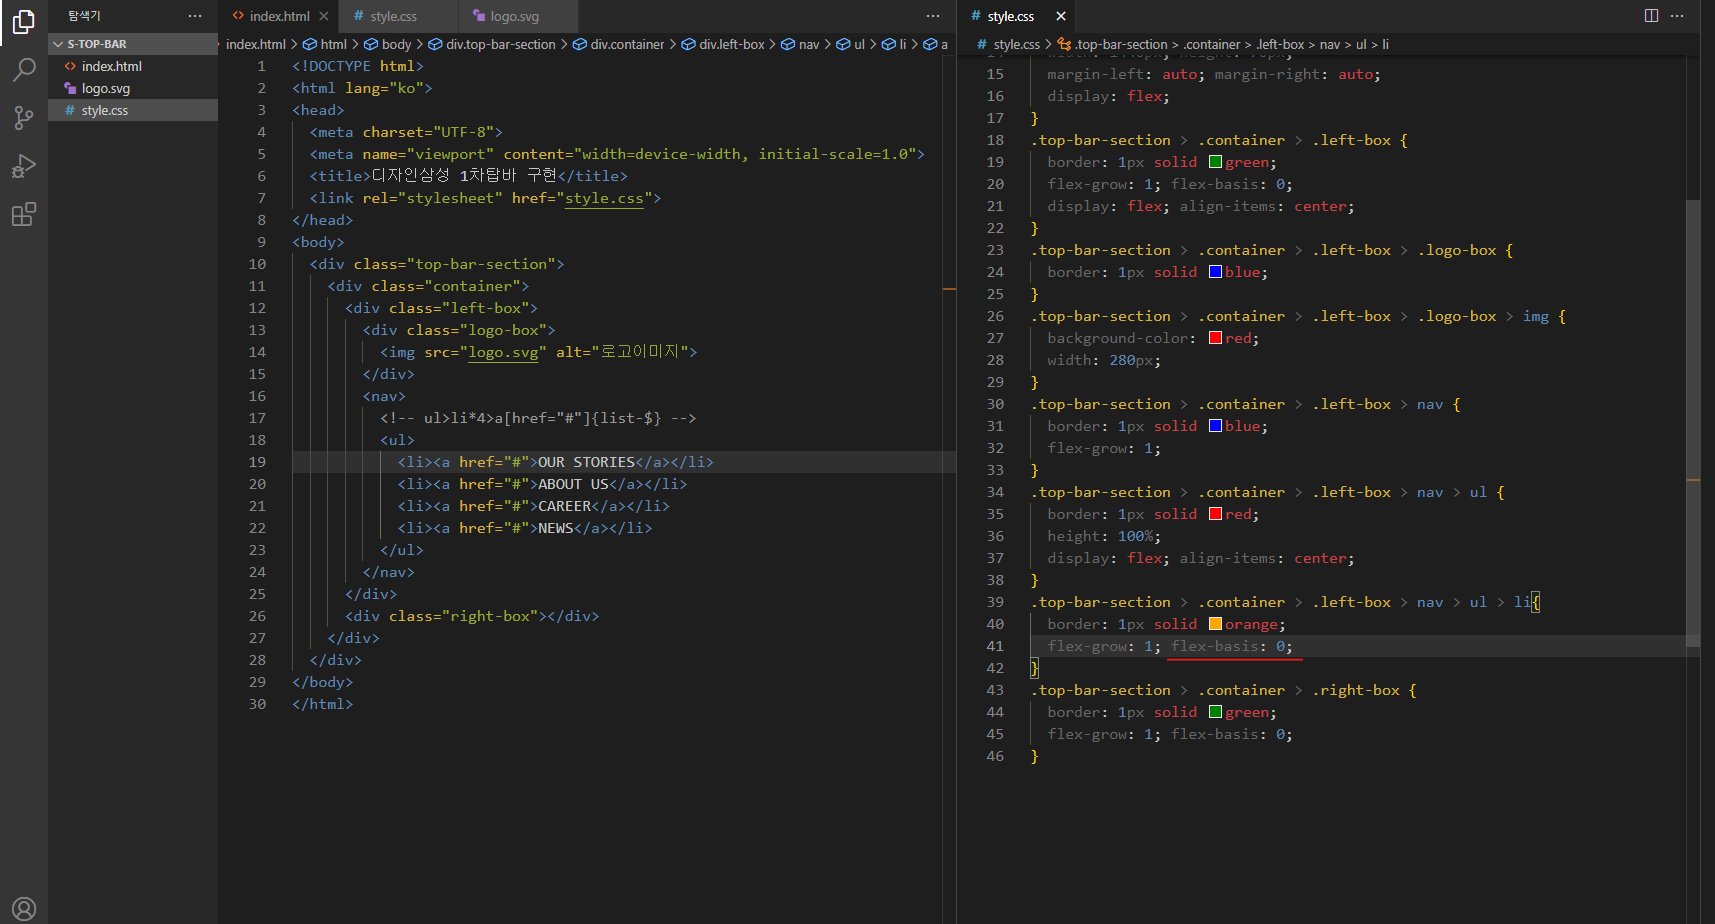Open left editor group more actions ellipsis
Viewport: 1715px width, 924px height.
933,16
